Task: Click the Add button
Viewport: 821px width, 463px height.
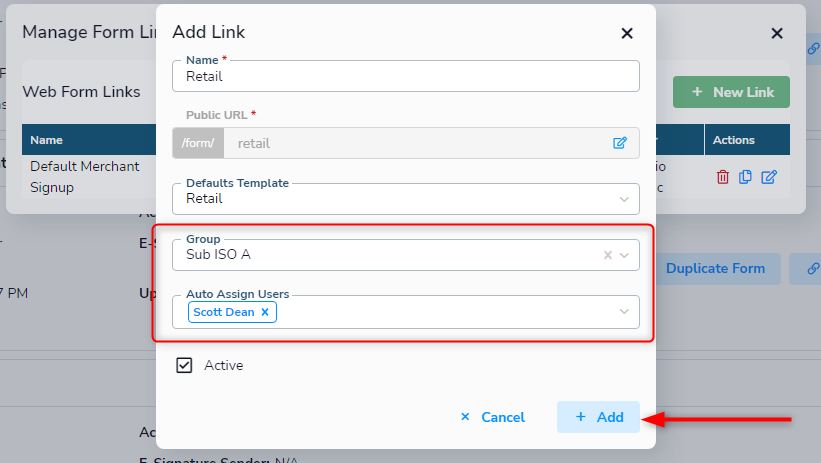Action: coord(598,417)
